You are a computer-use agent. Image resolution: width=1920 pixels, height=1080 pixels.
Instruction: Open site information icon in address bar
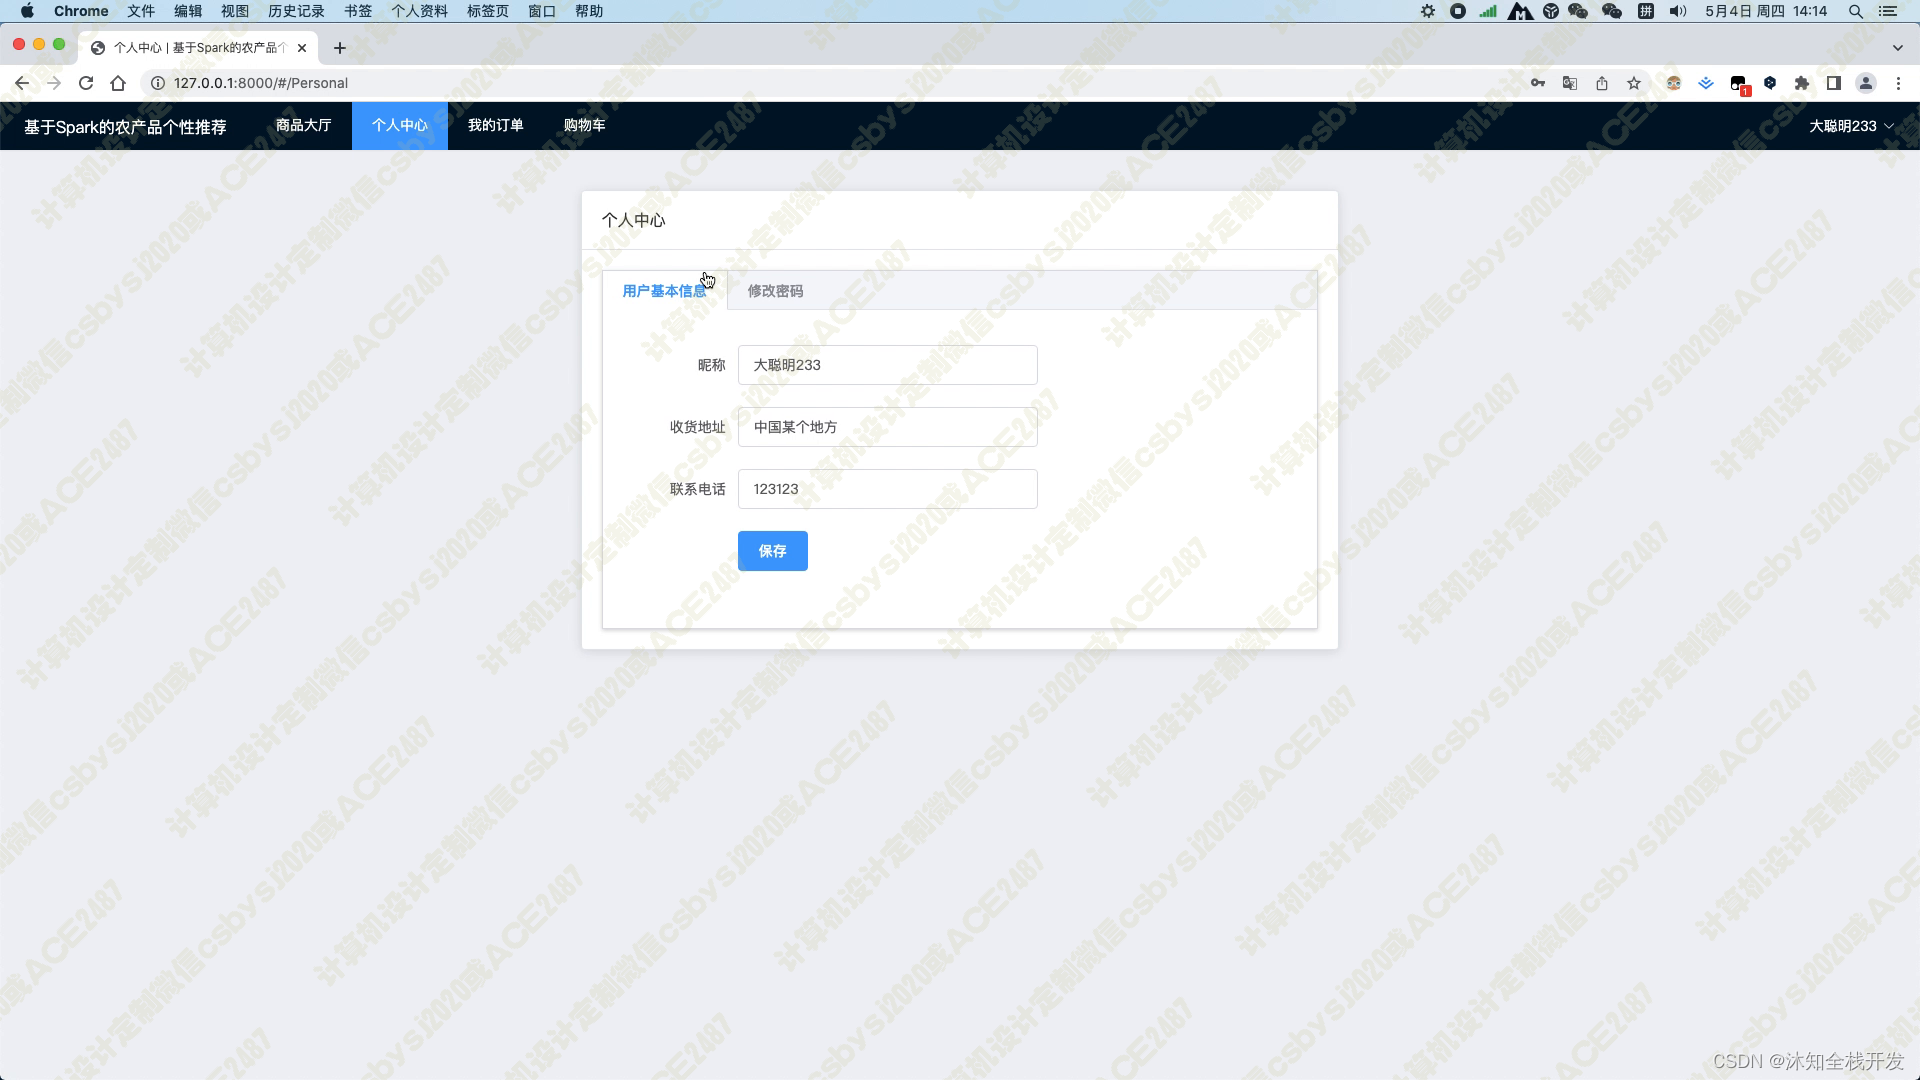[157, 83]
